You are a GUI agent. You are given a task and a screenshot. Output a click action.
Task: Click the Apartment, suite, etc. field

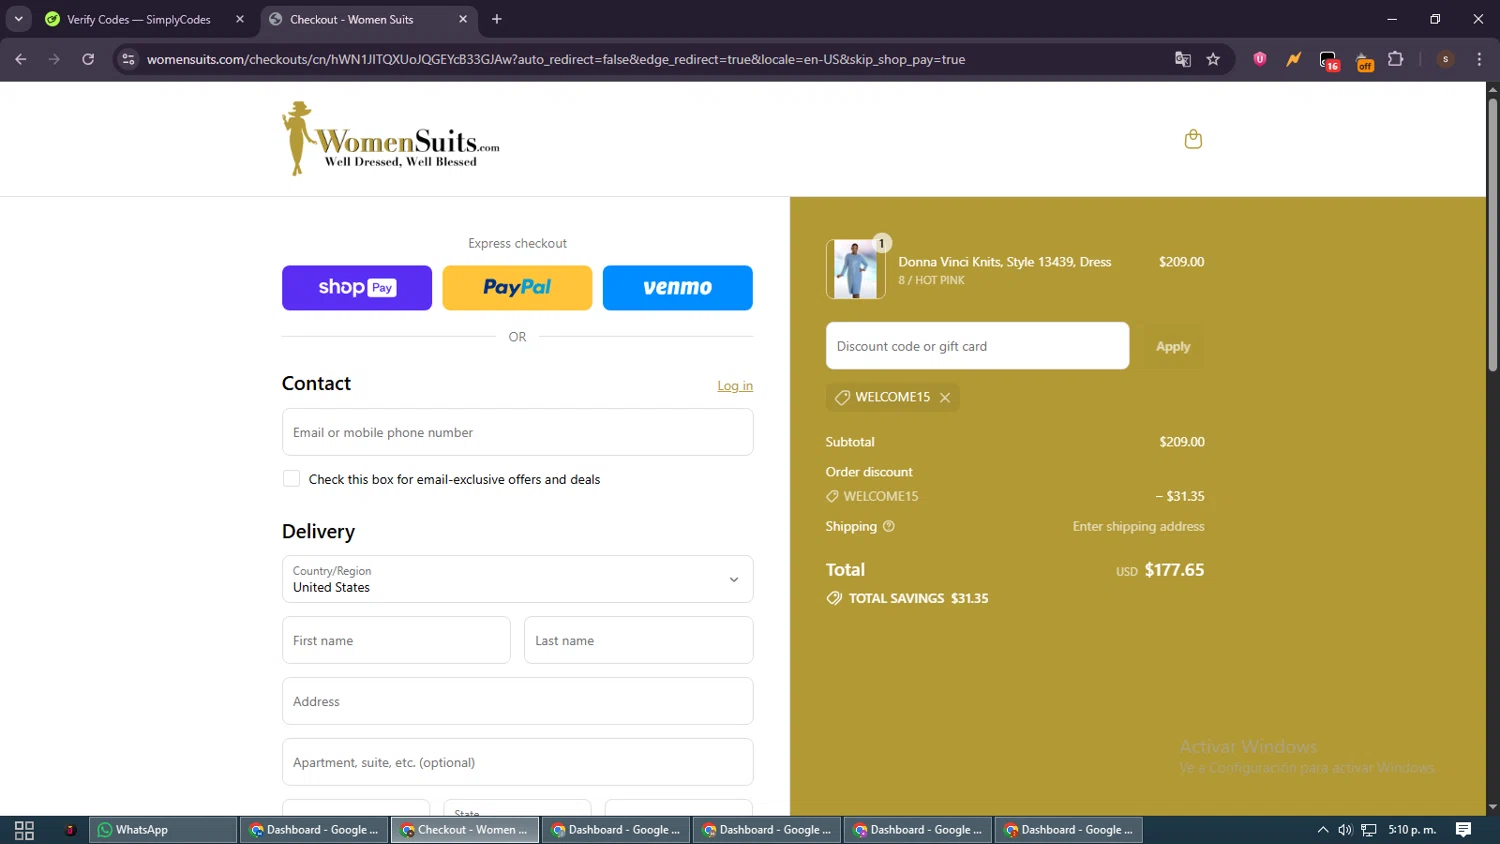(517, 762)
